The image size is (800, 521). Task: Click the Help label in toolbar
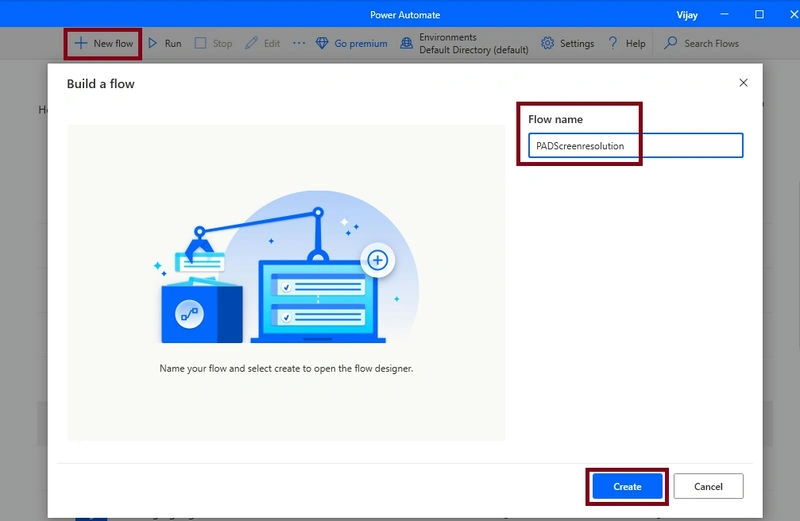pos(635,43)
